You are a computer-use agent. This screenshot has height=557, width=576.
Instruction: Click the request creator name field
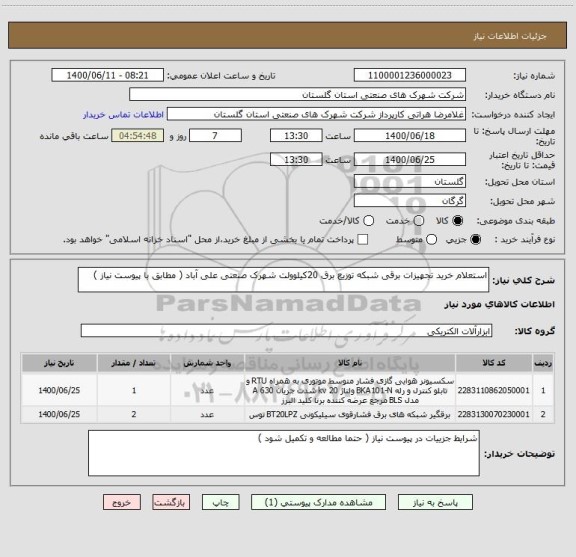pyautogui.click(x=316, y=115)
